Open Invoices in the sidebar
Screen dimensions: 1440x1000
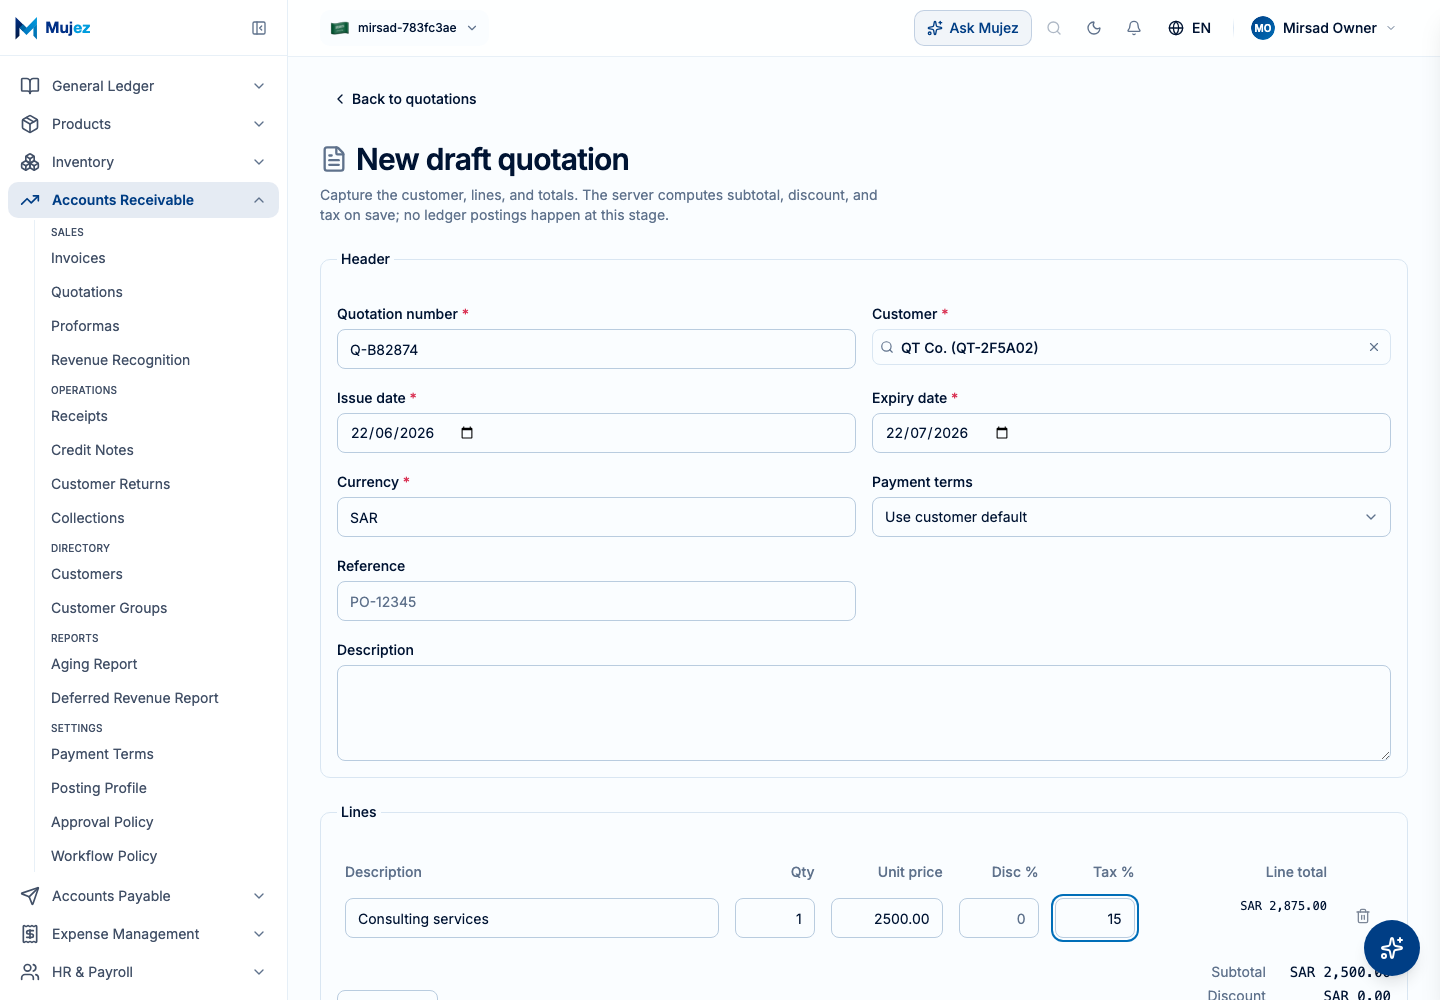coord(78,258)
